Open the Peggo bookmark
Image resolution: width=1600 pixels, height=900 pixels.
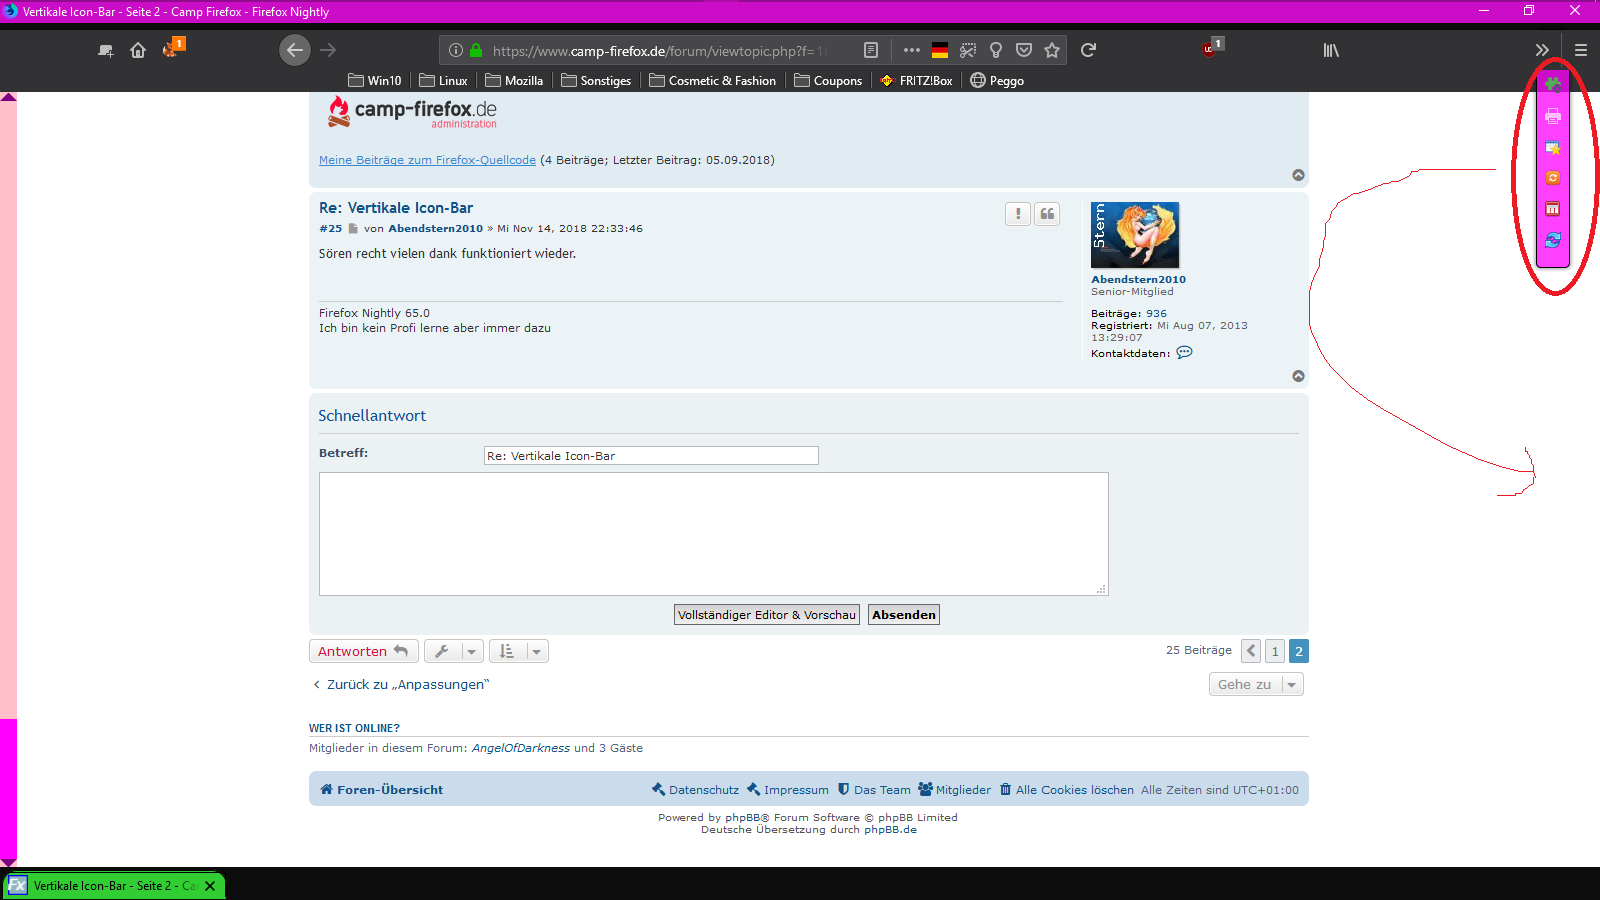(x=997, y=81)
